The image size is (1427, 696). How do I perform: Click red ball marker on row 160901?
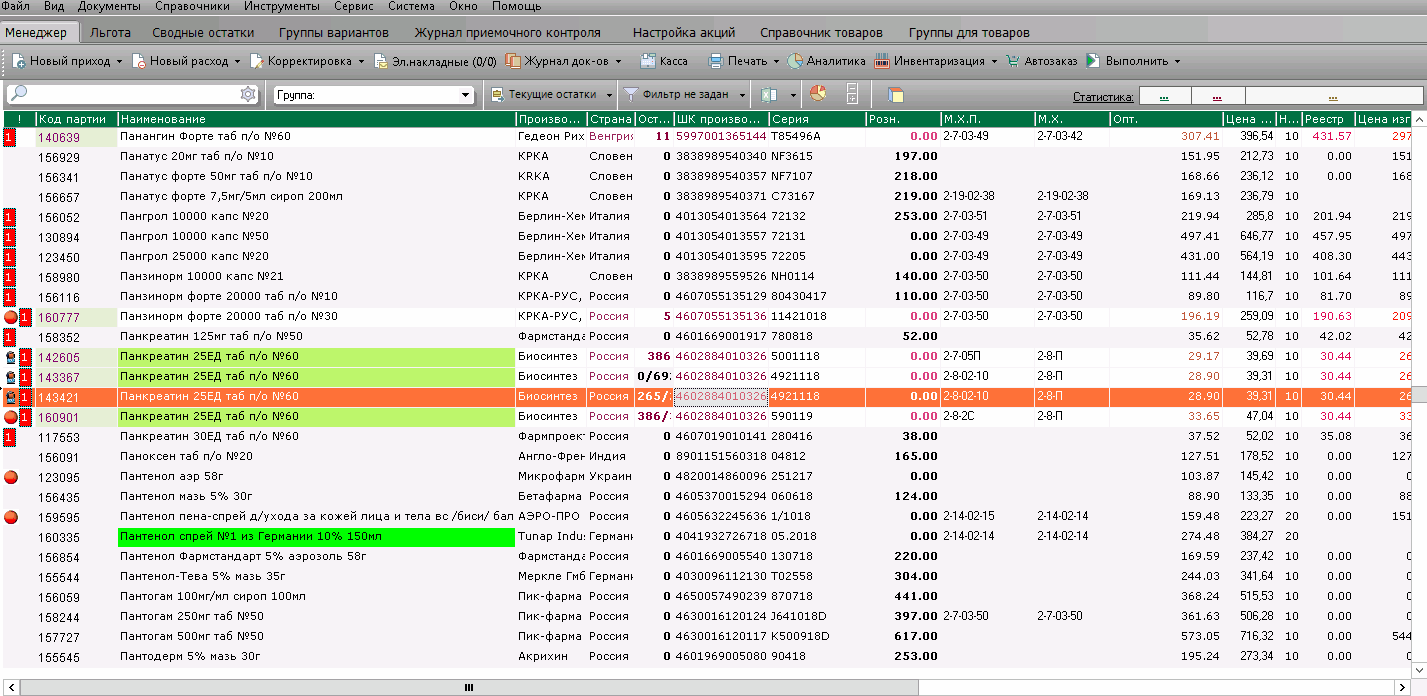point(10,416)
